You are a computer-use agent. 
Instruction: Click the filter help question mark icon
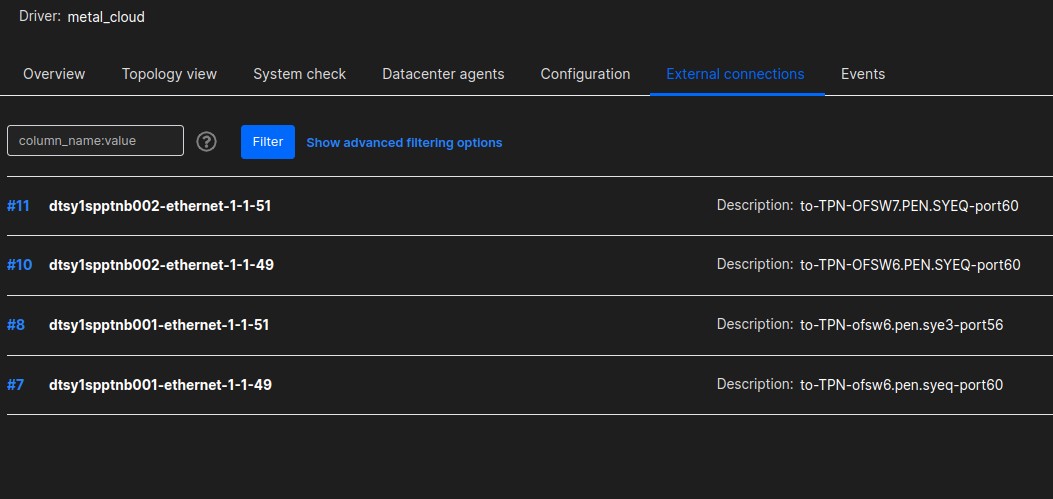[206, 142]
